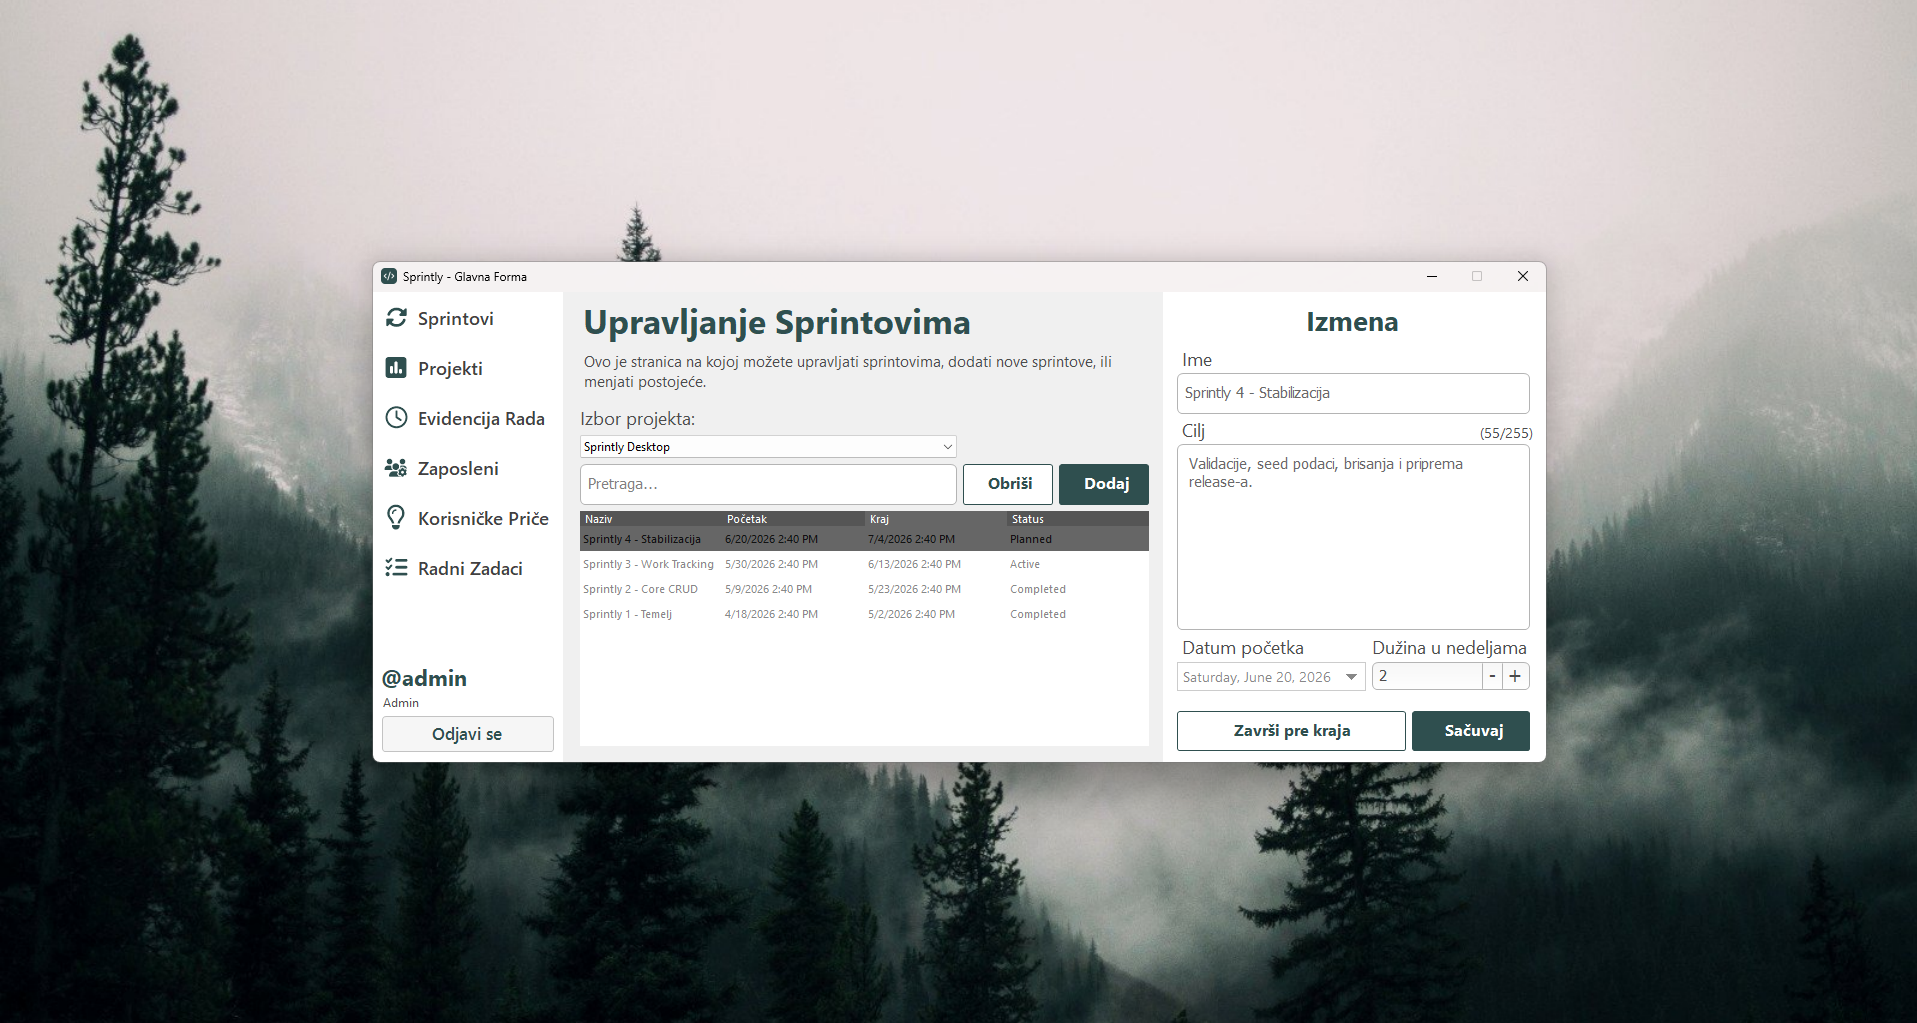Click the Sprintly app icon in title bar

click(389, 277)
